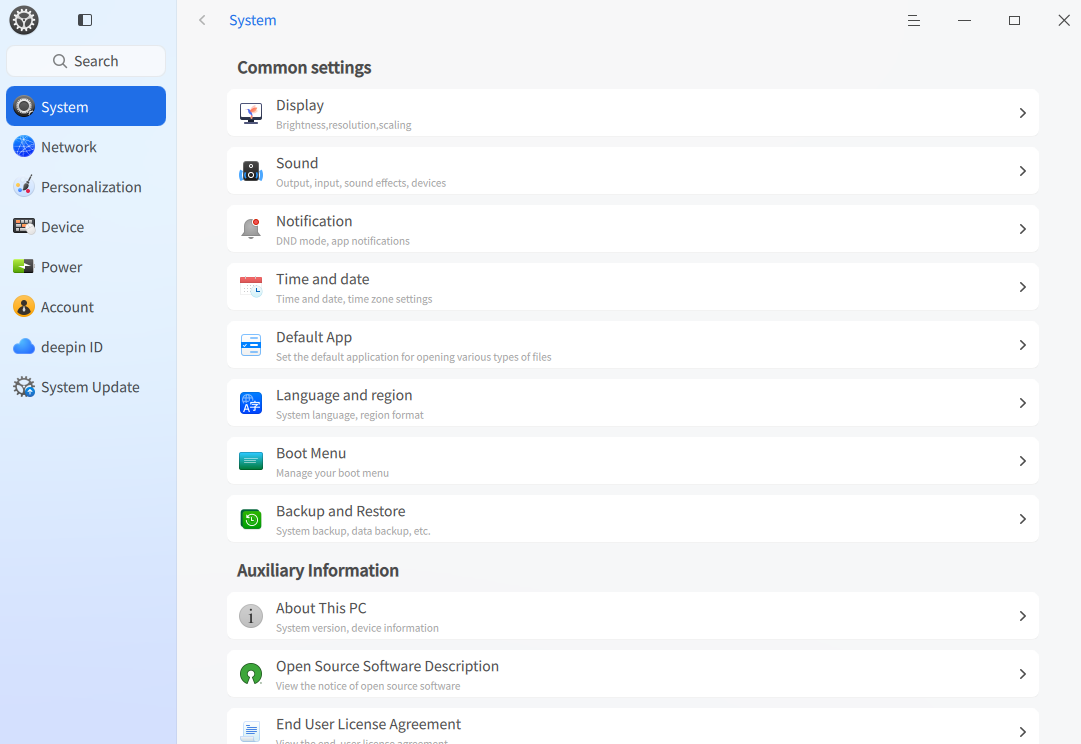Open the Account category
This screenshot has width=1081, height=744.
(86, 306)
